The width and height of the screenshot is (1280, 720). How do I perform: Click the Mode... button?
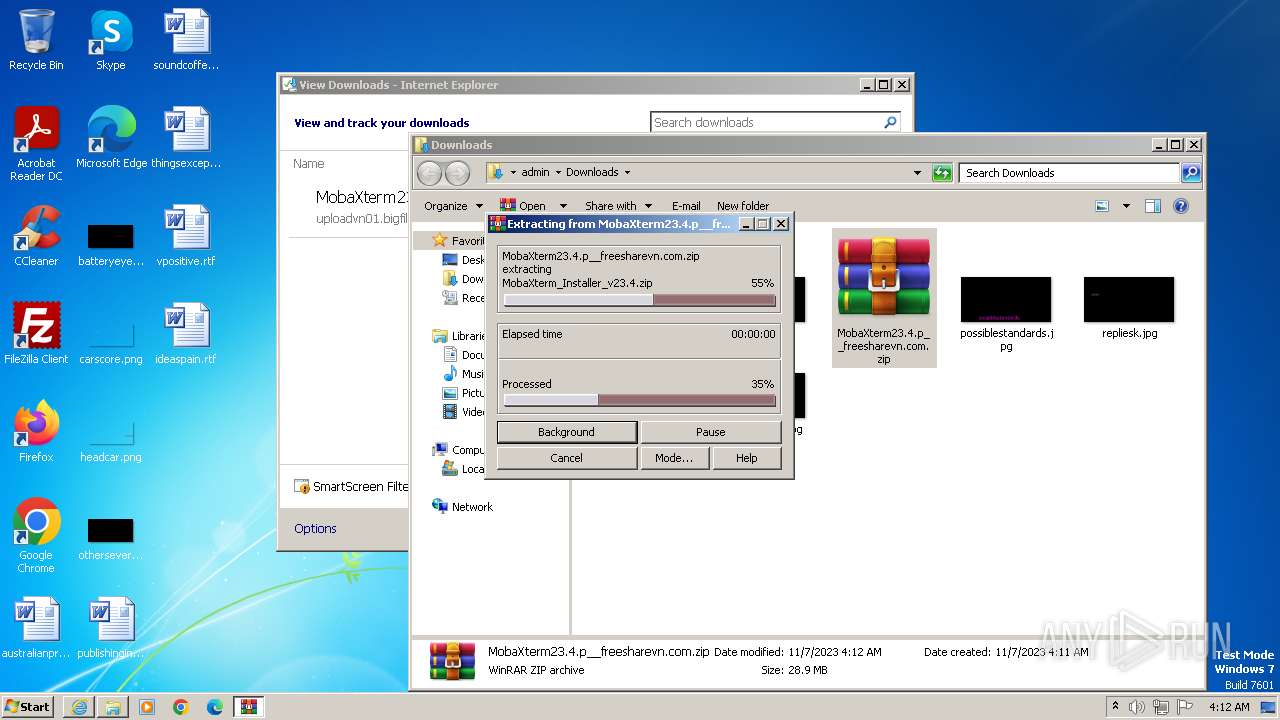click(x=674, y=458)
